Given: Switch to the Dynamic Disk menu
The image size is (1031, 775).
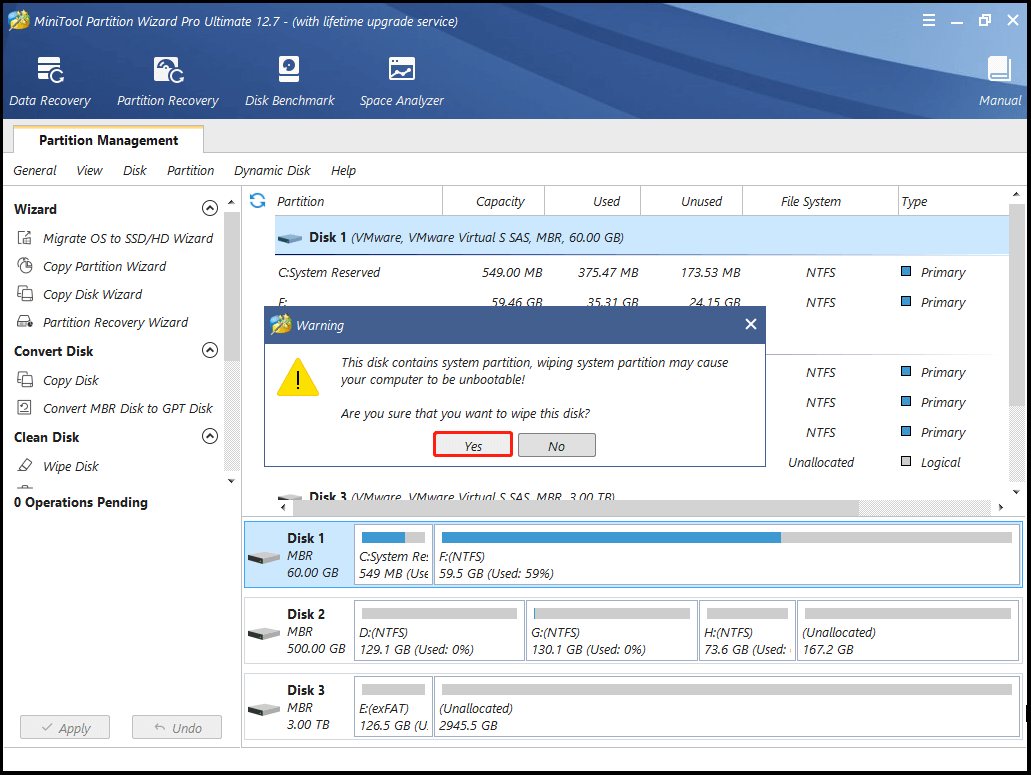Looking at the screenshot, I should click(x=272, y=170).
